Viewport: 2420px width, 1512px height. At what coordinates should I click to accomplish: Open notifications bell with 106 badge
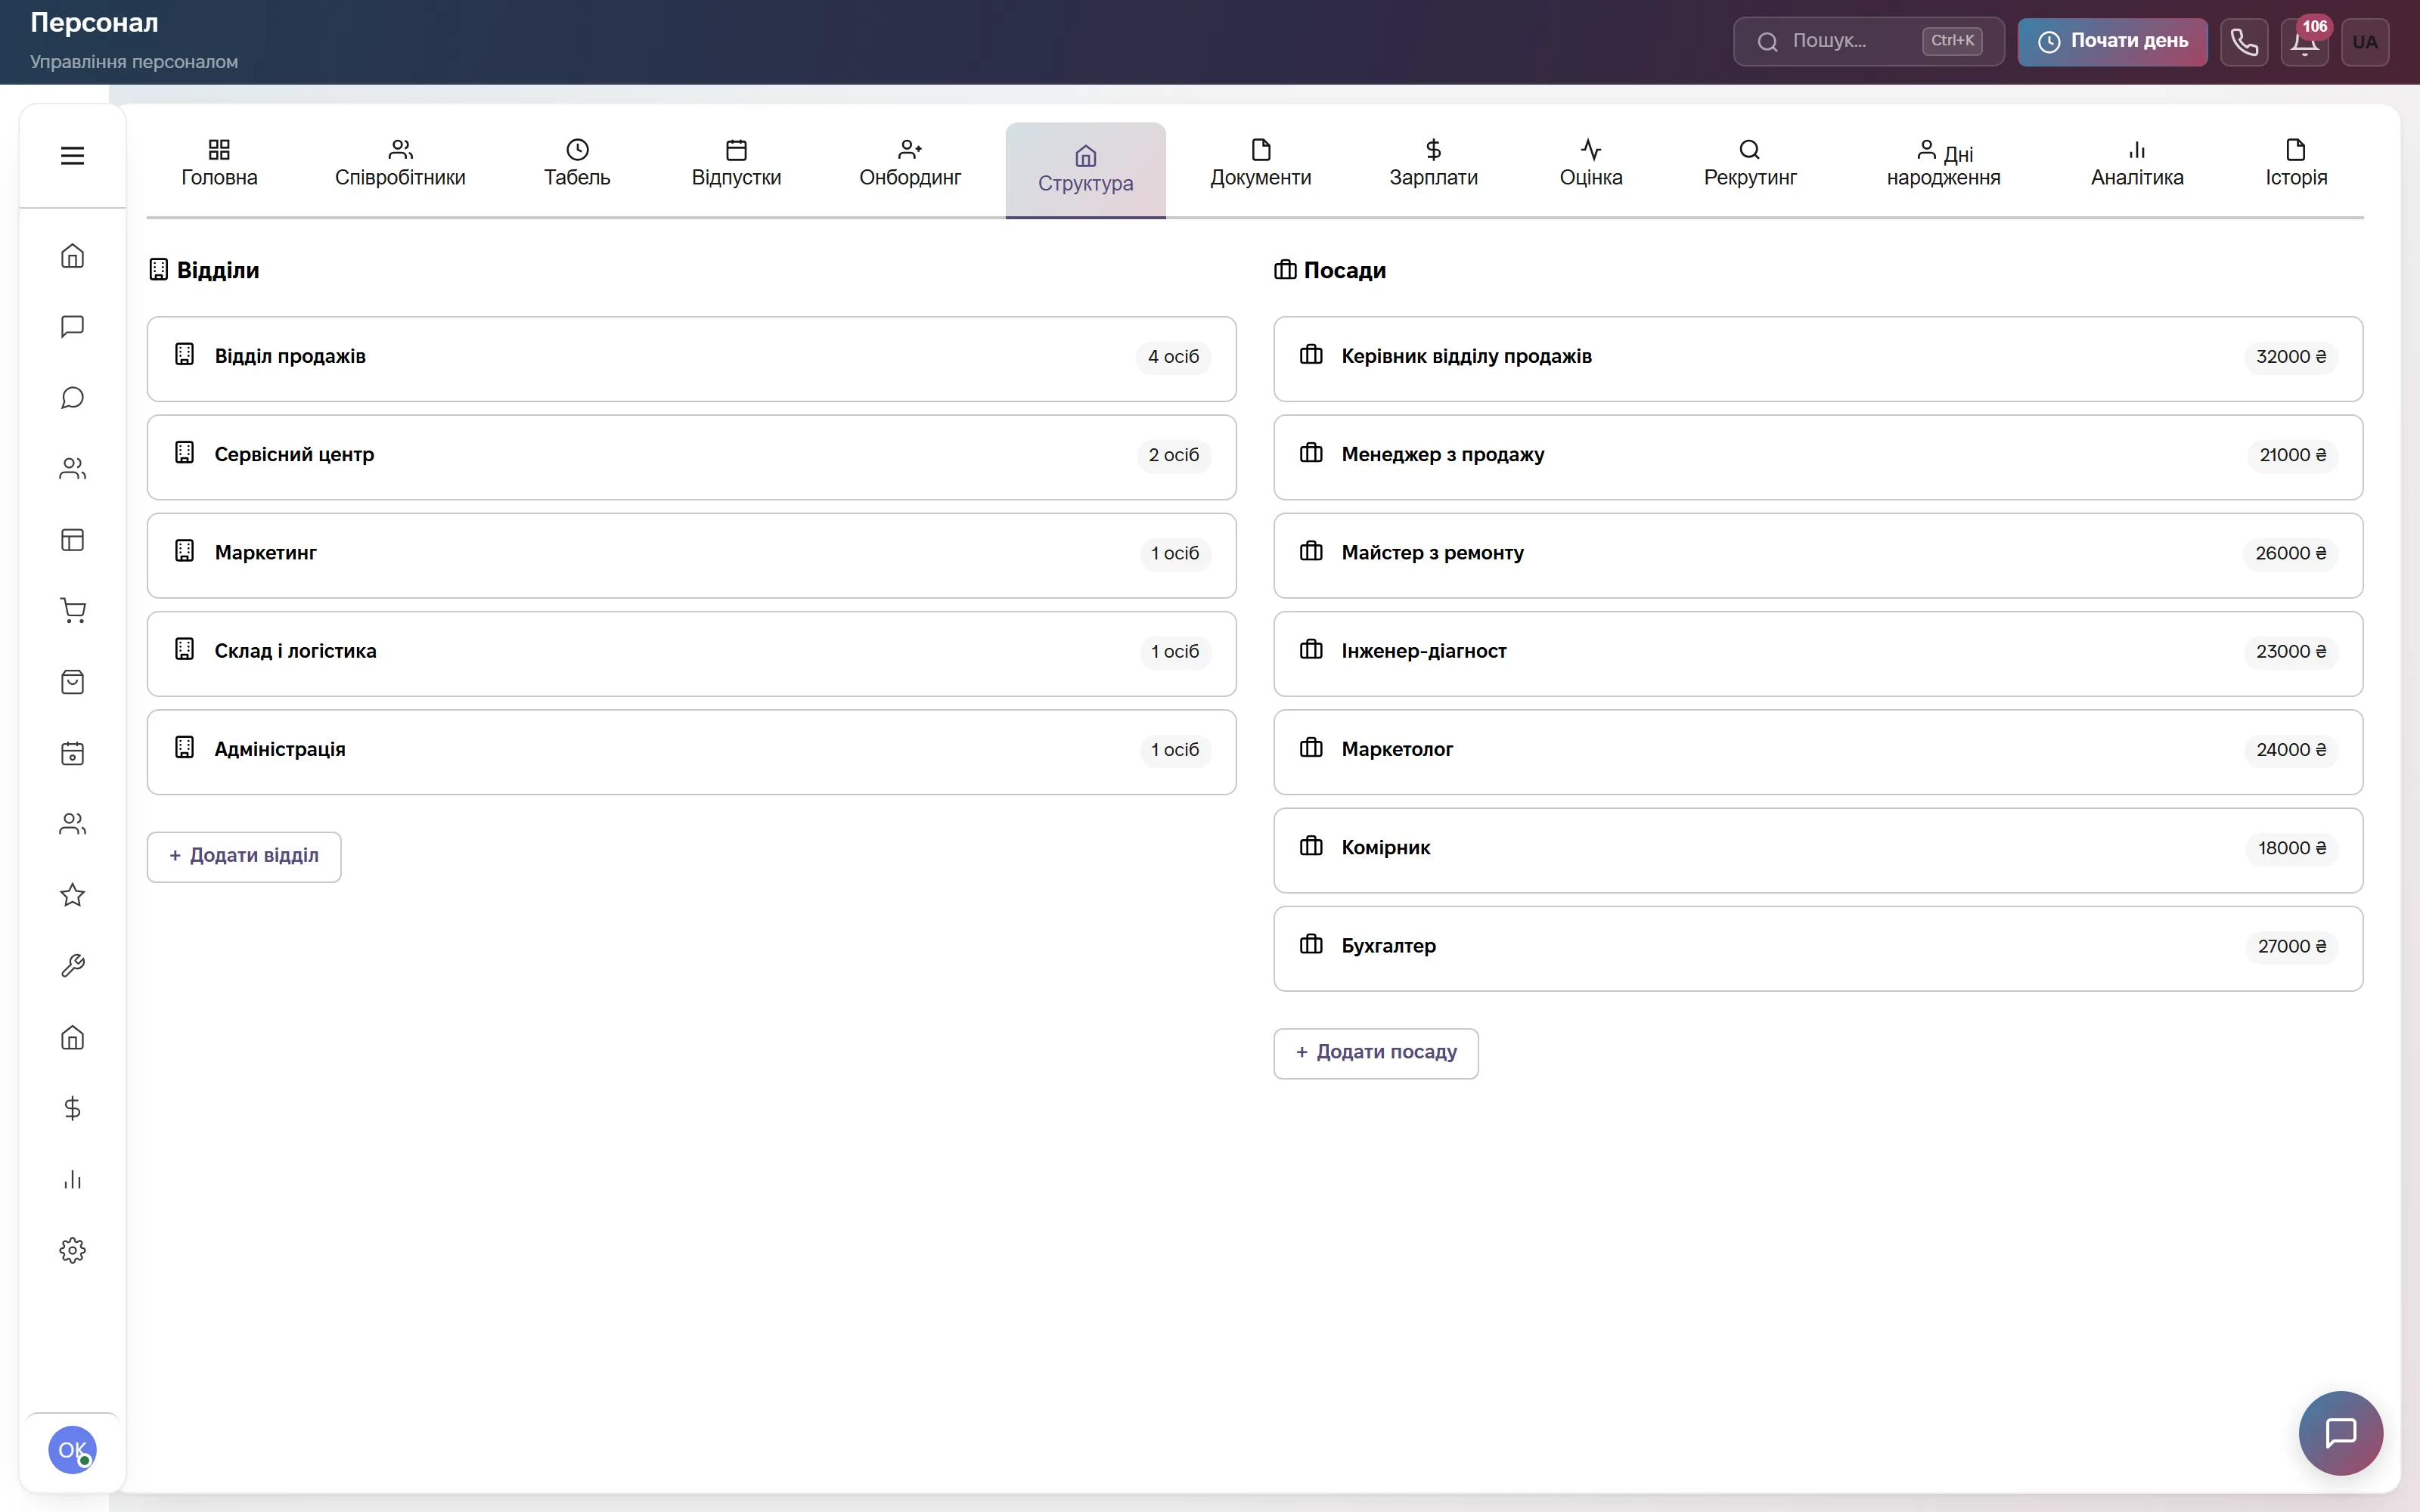(x=2305, y=42)
